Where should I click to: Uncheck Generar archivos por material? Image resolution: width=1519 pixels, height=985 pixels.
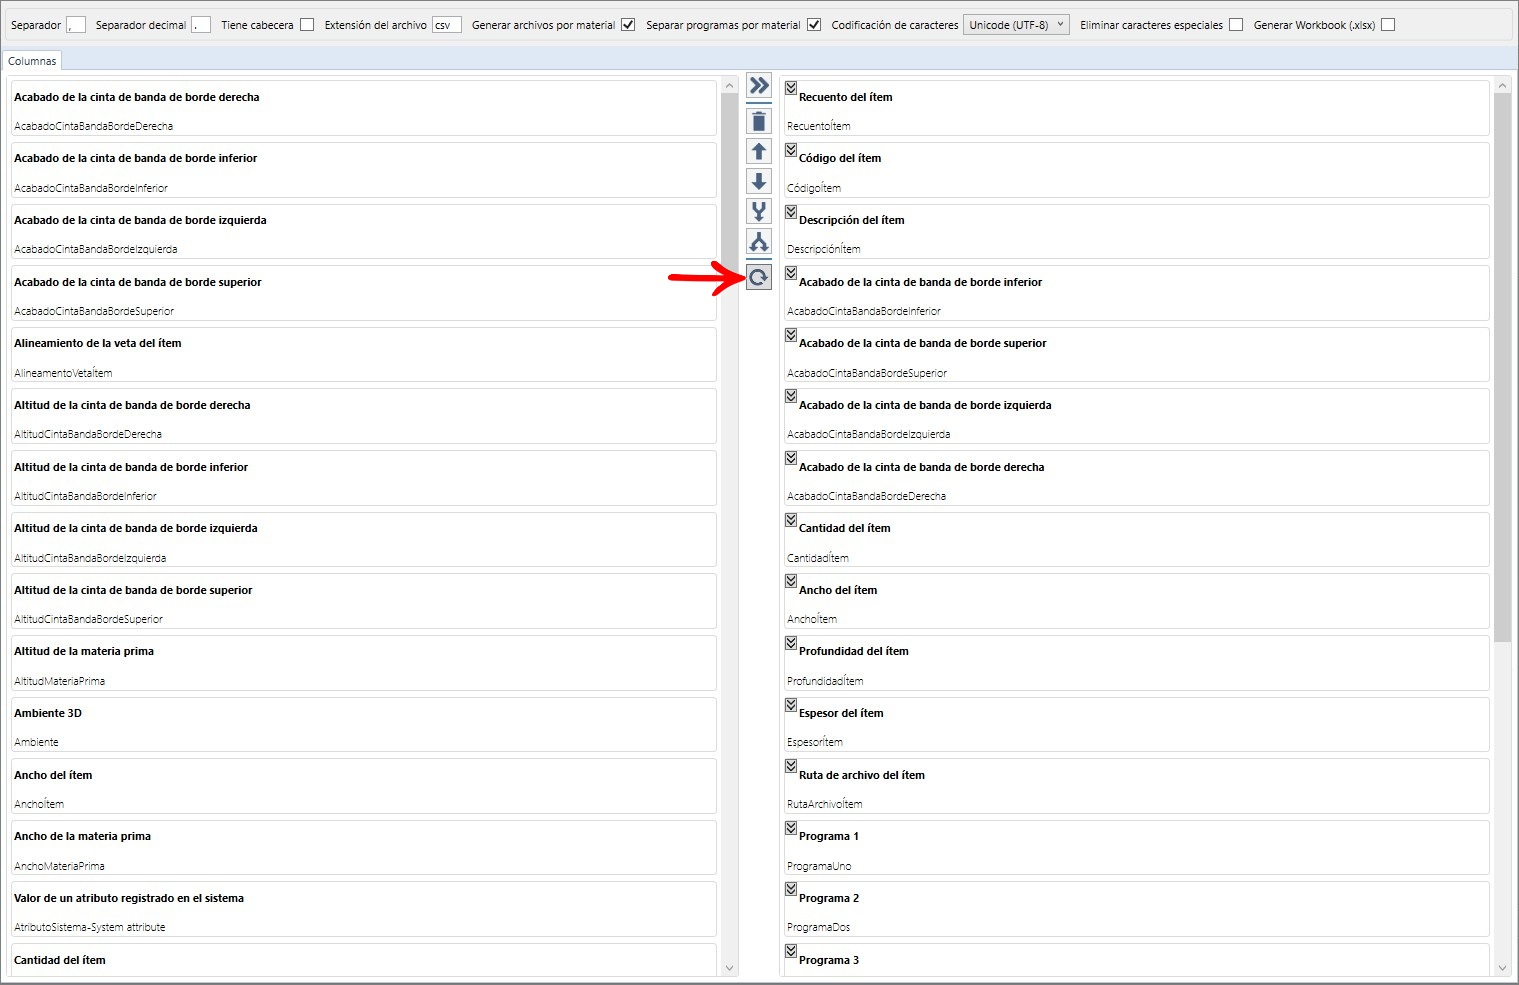(x=628, y=25)
